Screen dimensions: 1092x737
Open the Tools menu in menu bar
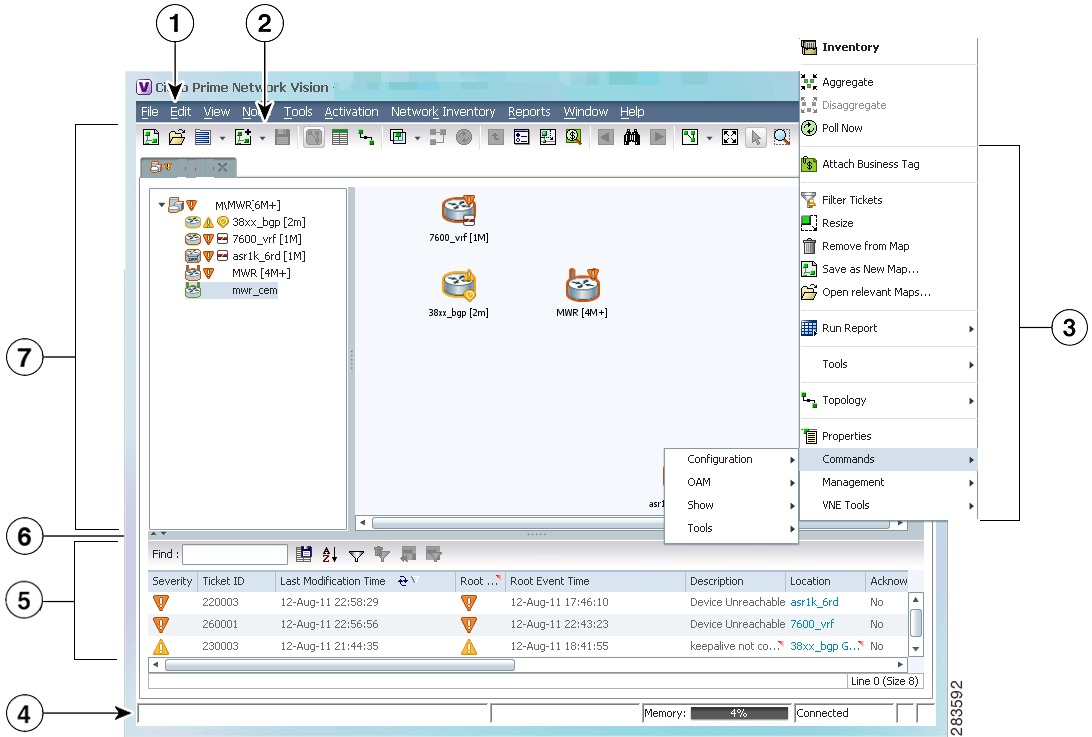pos(298,111)
